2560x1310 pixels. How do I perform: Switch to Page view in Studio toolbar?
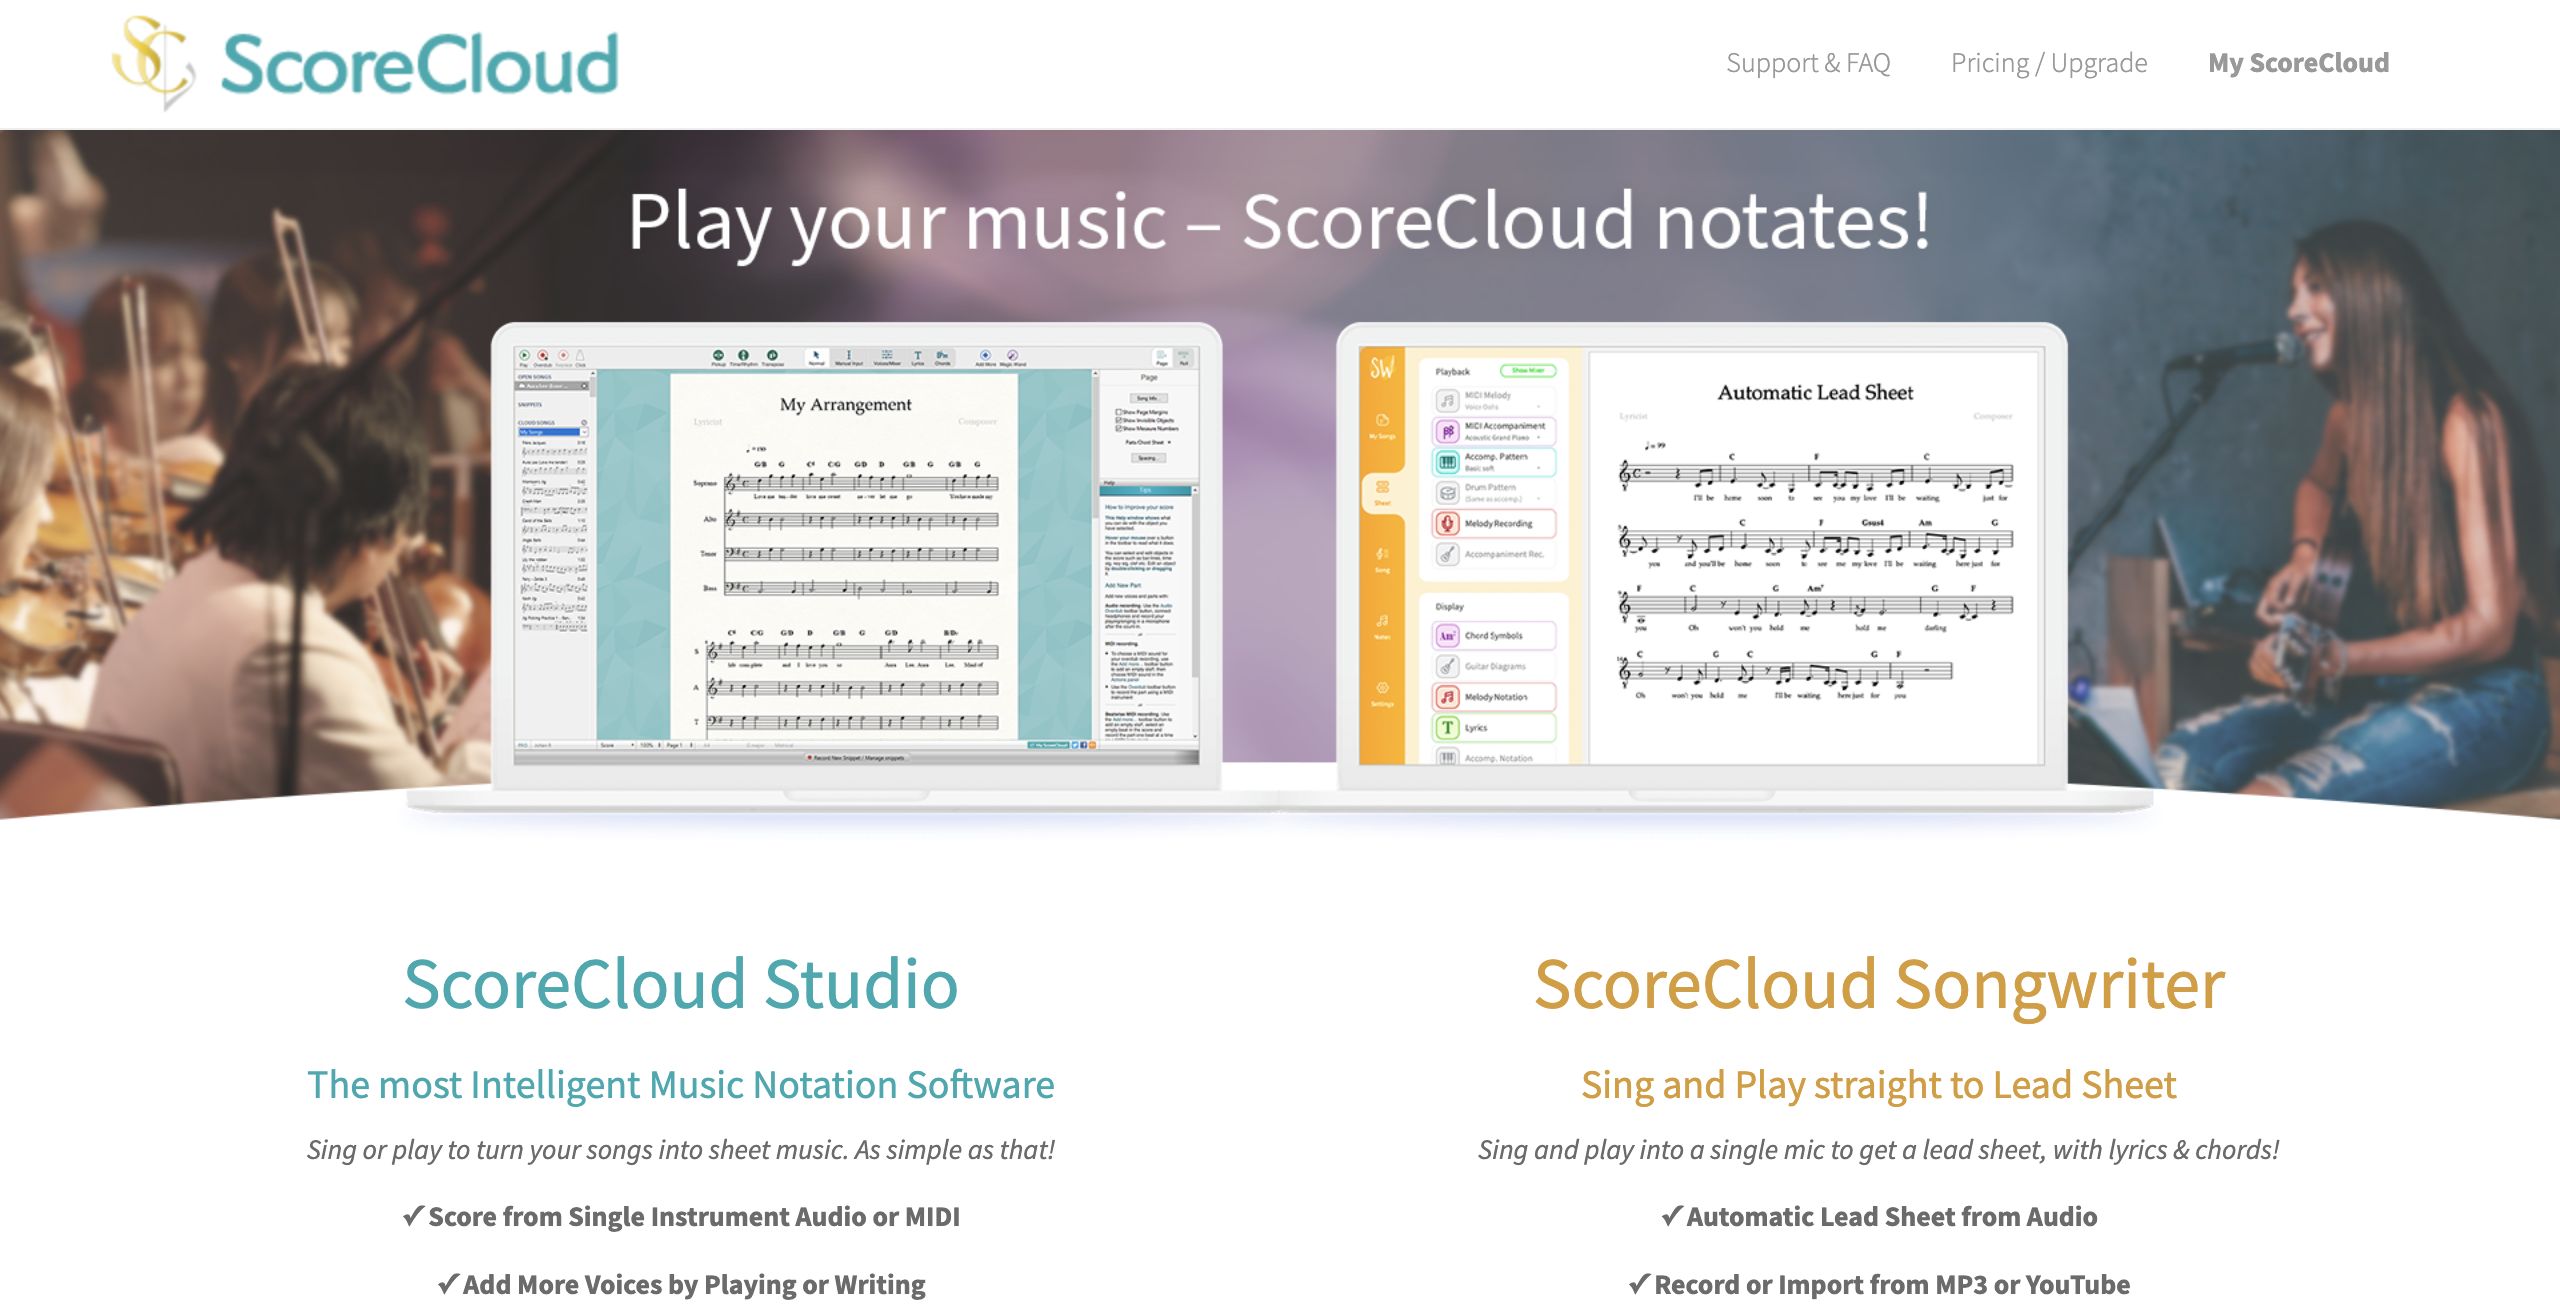(x=1162, y=357)
